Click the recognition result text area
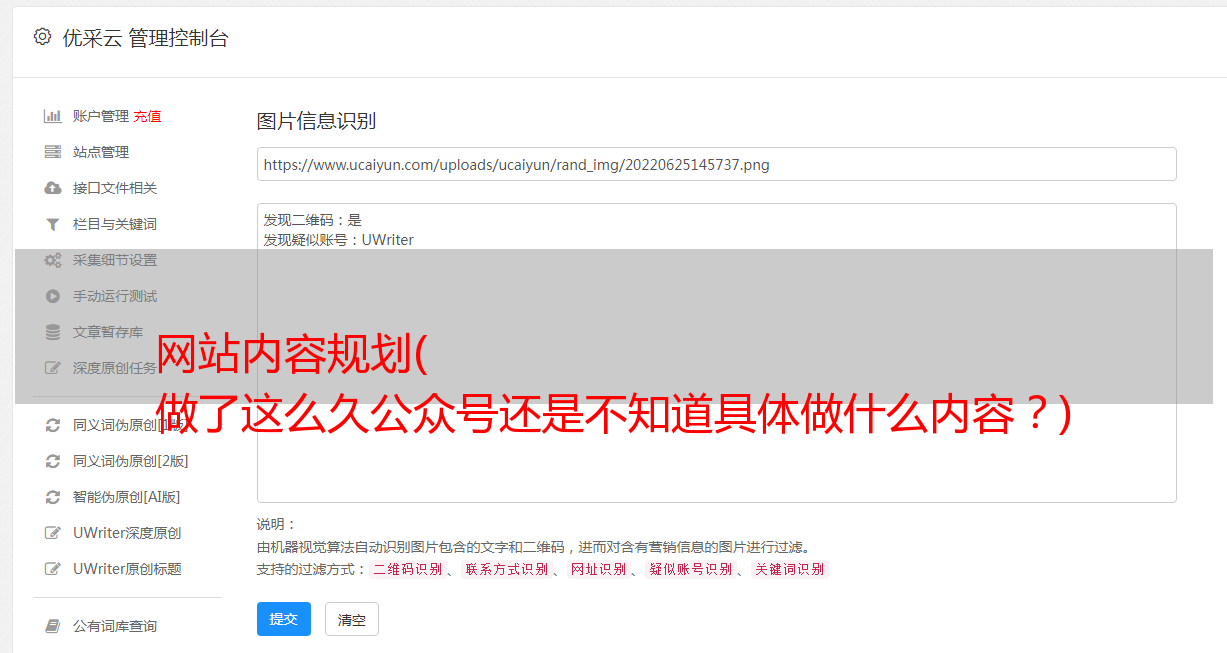 (716, 352)
